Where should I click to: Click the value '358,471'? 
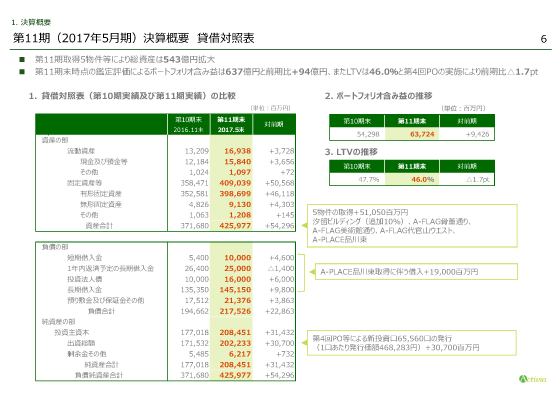point(195,183)
